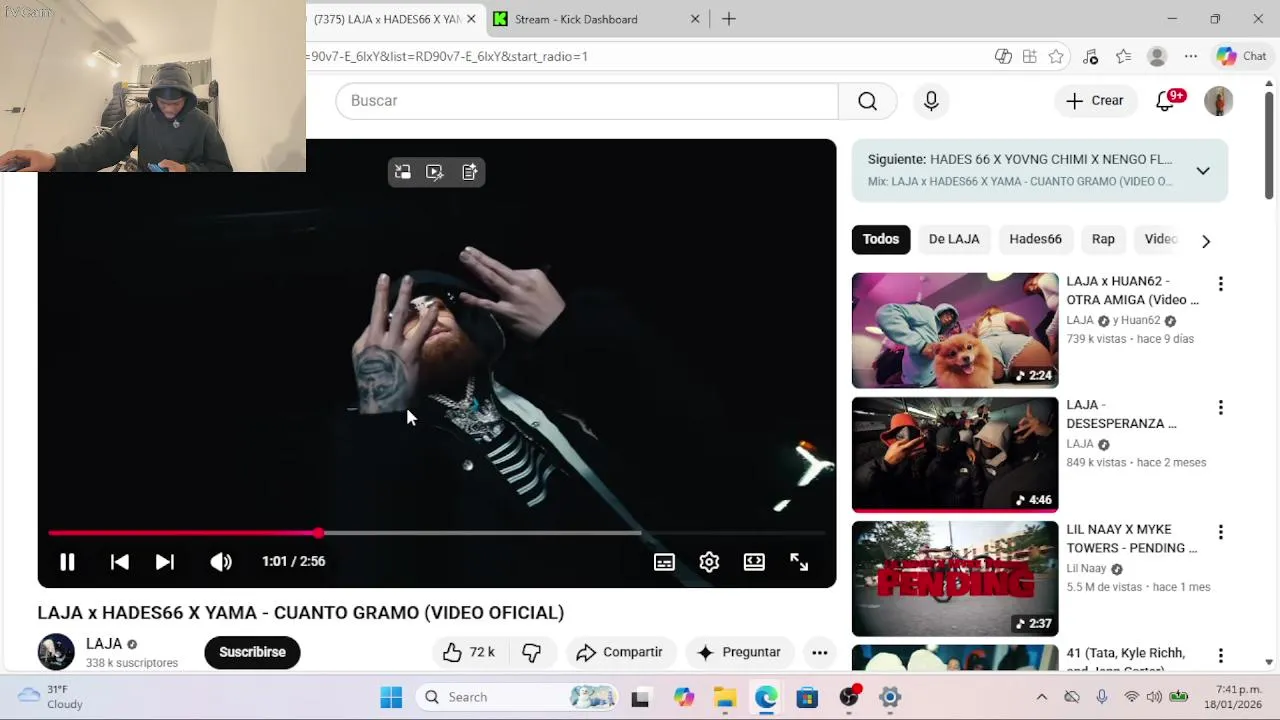
Task: Dislike the video
Action: point(531,652)
